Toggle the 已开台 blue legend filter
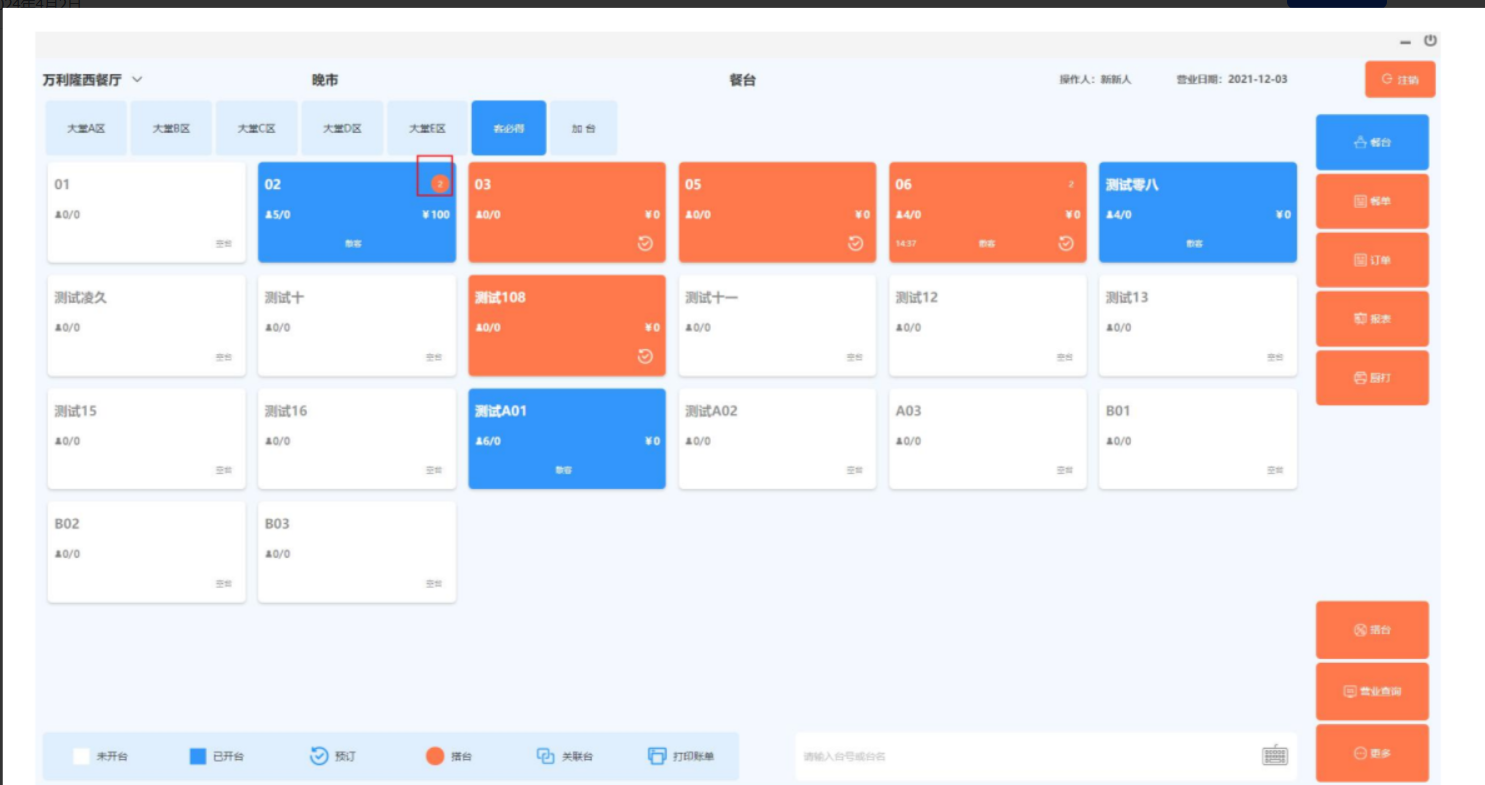Screen dimensions: 1485x785 pyautogui.click(x=198, y=756)
